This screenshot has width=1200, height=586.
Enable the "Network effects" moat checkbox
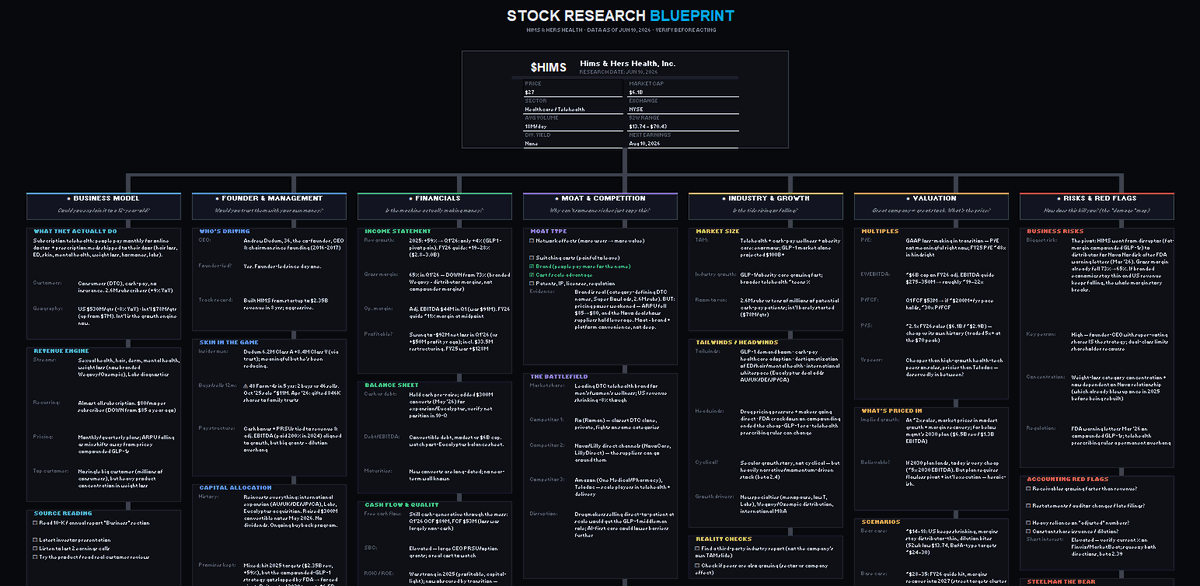pos(530,241)
